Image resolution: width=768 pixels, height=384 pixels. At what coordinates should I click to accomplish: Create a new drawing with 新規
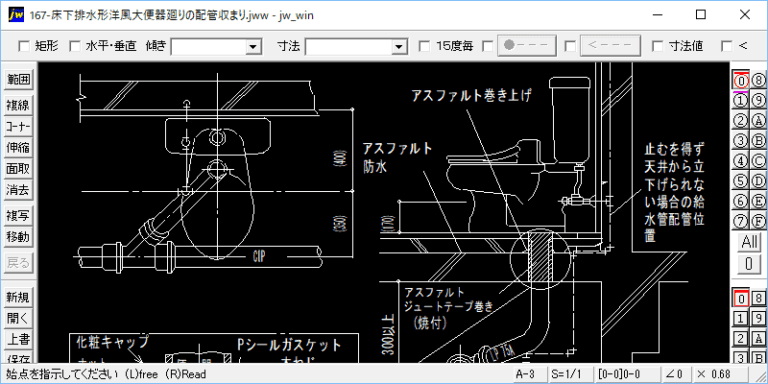(x=18, y=297)
